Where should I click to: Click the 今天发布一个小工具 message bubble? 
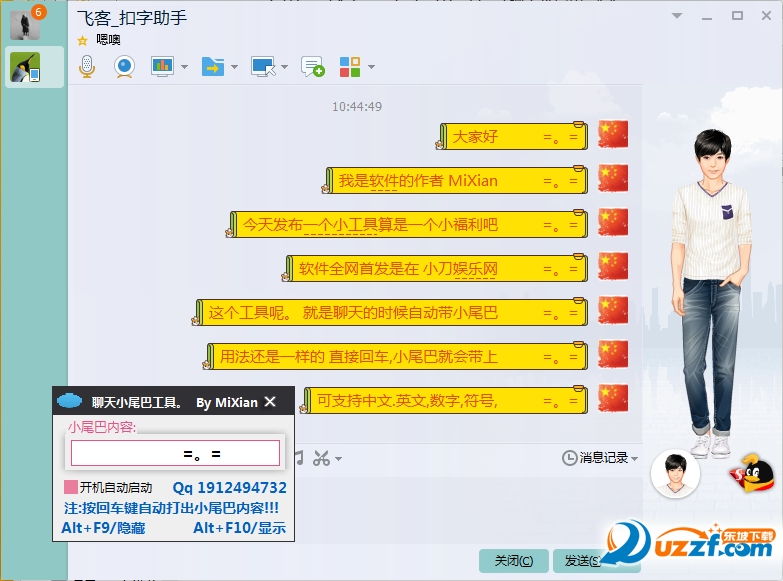click(406, 224)
